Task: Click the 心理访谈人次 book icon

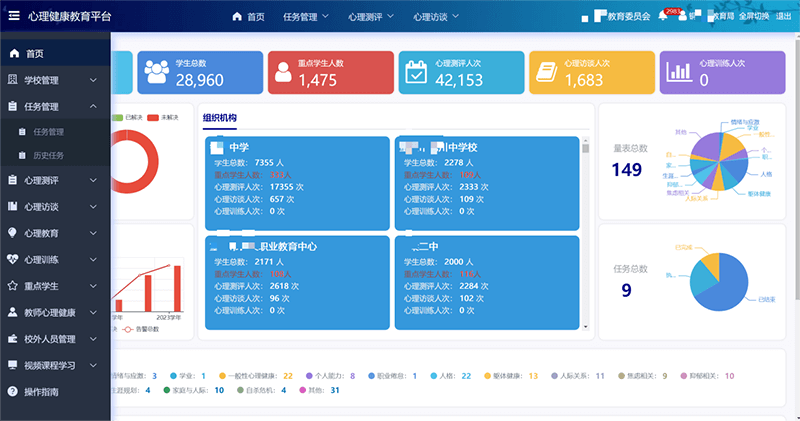Action: [546, 72]
